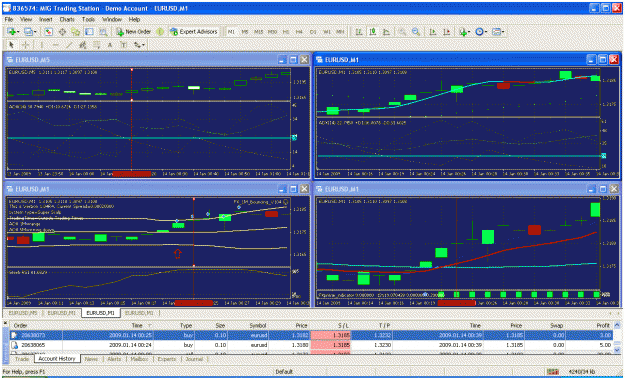
Task: Expand the Indicators list dropdown arrow
Action: coord(469,32)
